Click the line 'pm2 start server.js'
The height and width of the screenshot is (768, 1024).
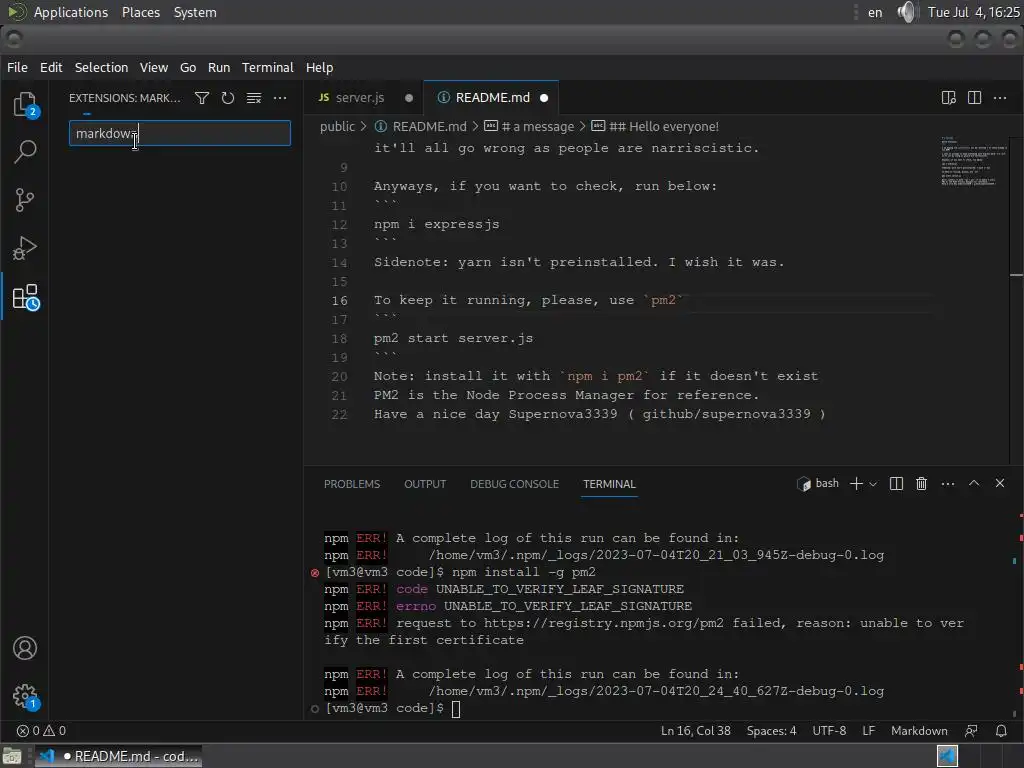pos(453,338)
